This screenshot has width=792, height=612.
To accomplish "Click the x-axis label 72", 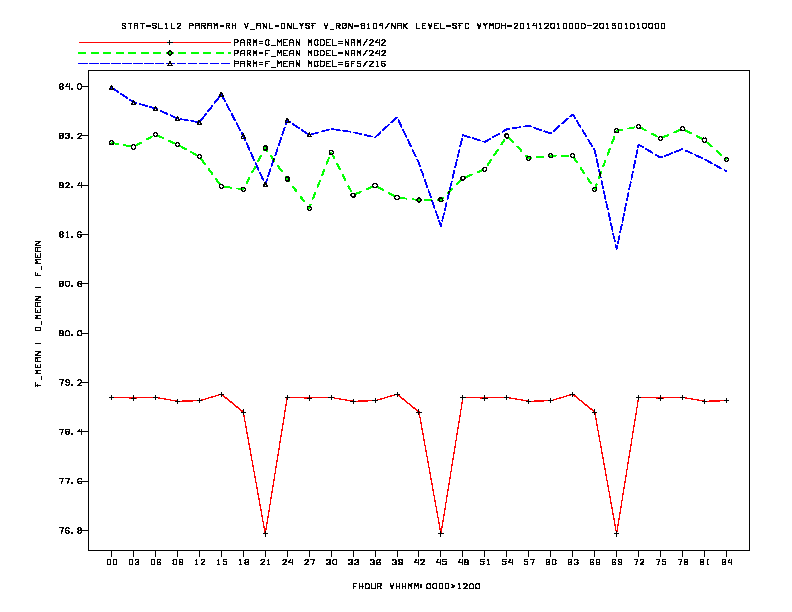I will [x=639, y=562].
